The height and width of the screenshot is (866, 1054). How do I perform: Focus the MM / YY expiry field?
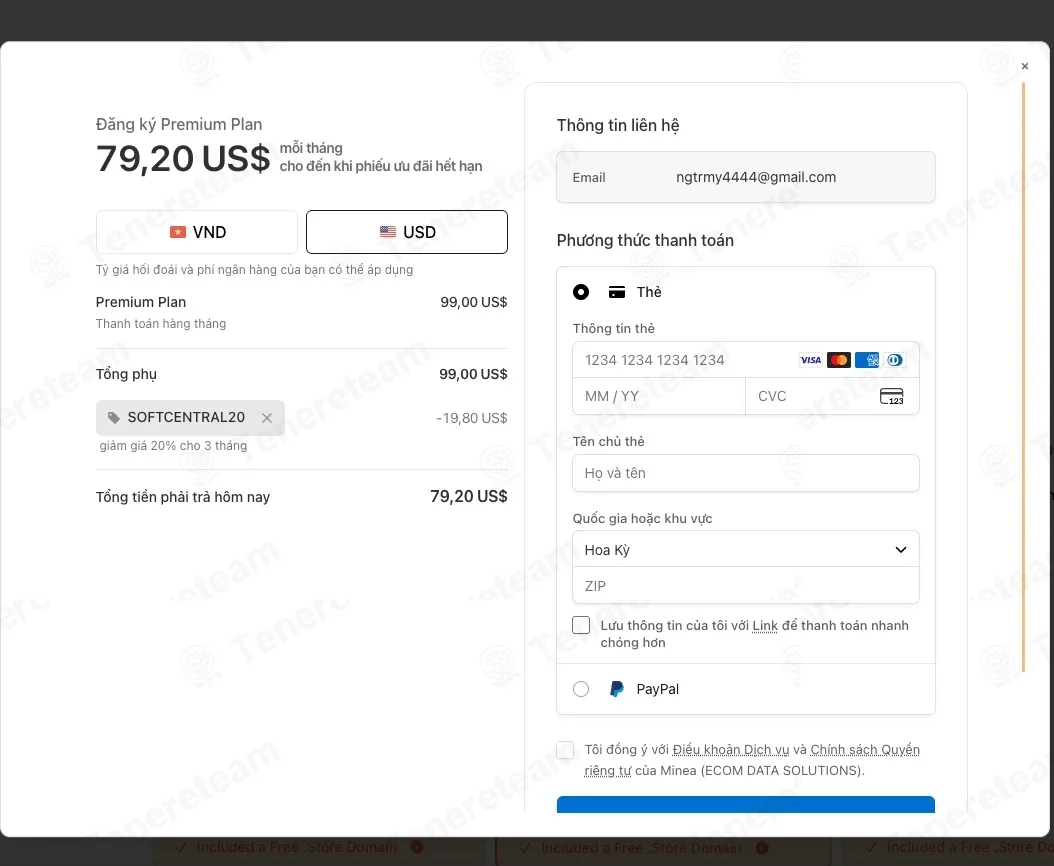(659, 396)
